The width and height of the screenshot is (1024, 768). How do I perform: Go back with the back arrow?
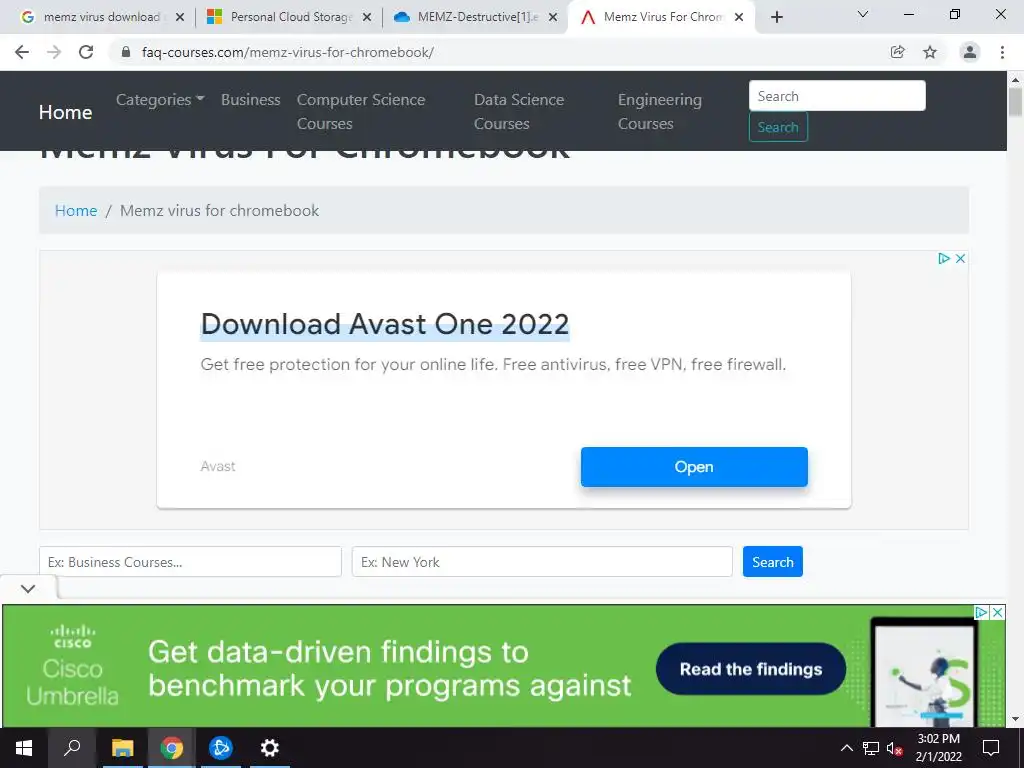pyautogui.click(x=22, y=52)
